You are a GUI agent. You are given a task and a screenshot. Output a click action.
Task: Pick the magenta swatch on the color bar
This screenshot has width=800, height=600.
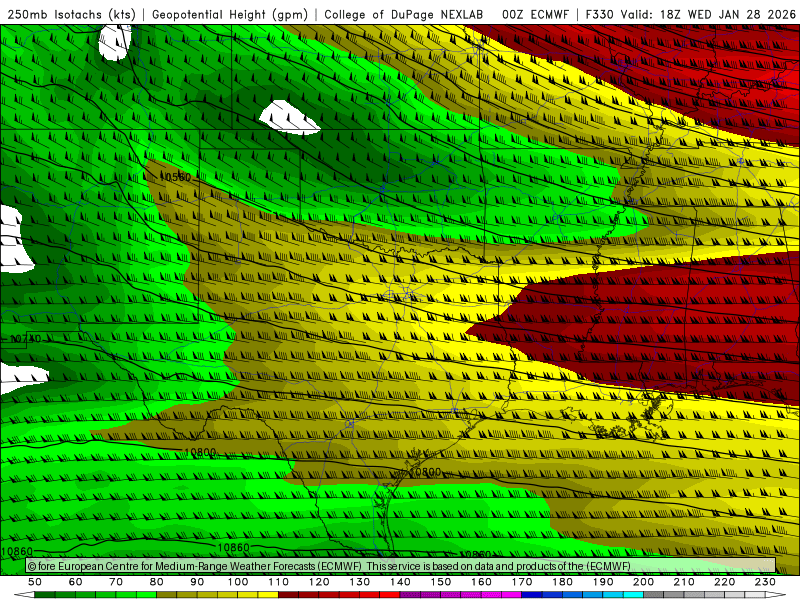[511, 595]
